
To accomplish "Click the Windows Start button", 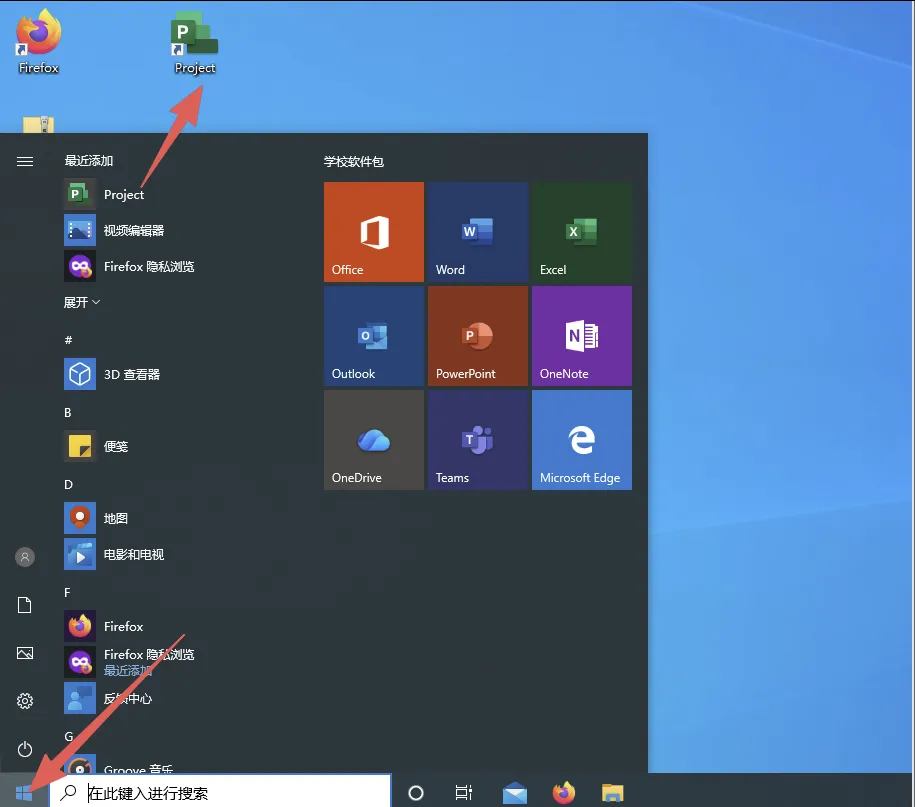I will coord(24,792).
